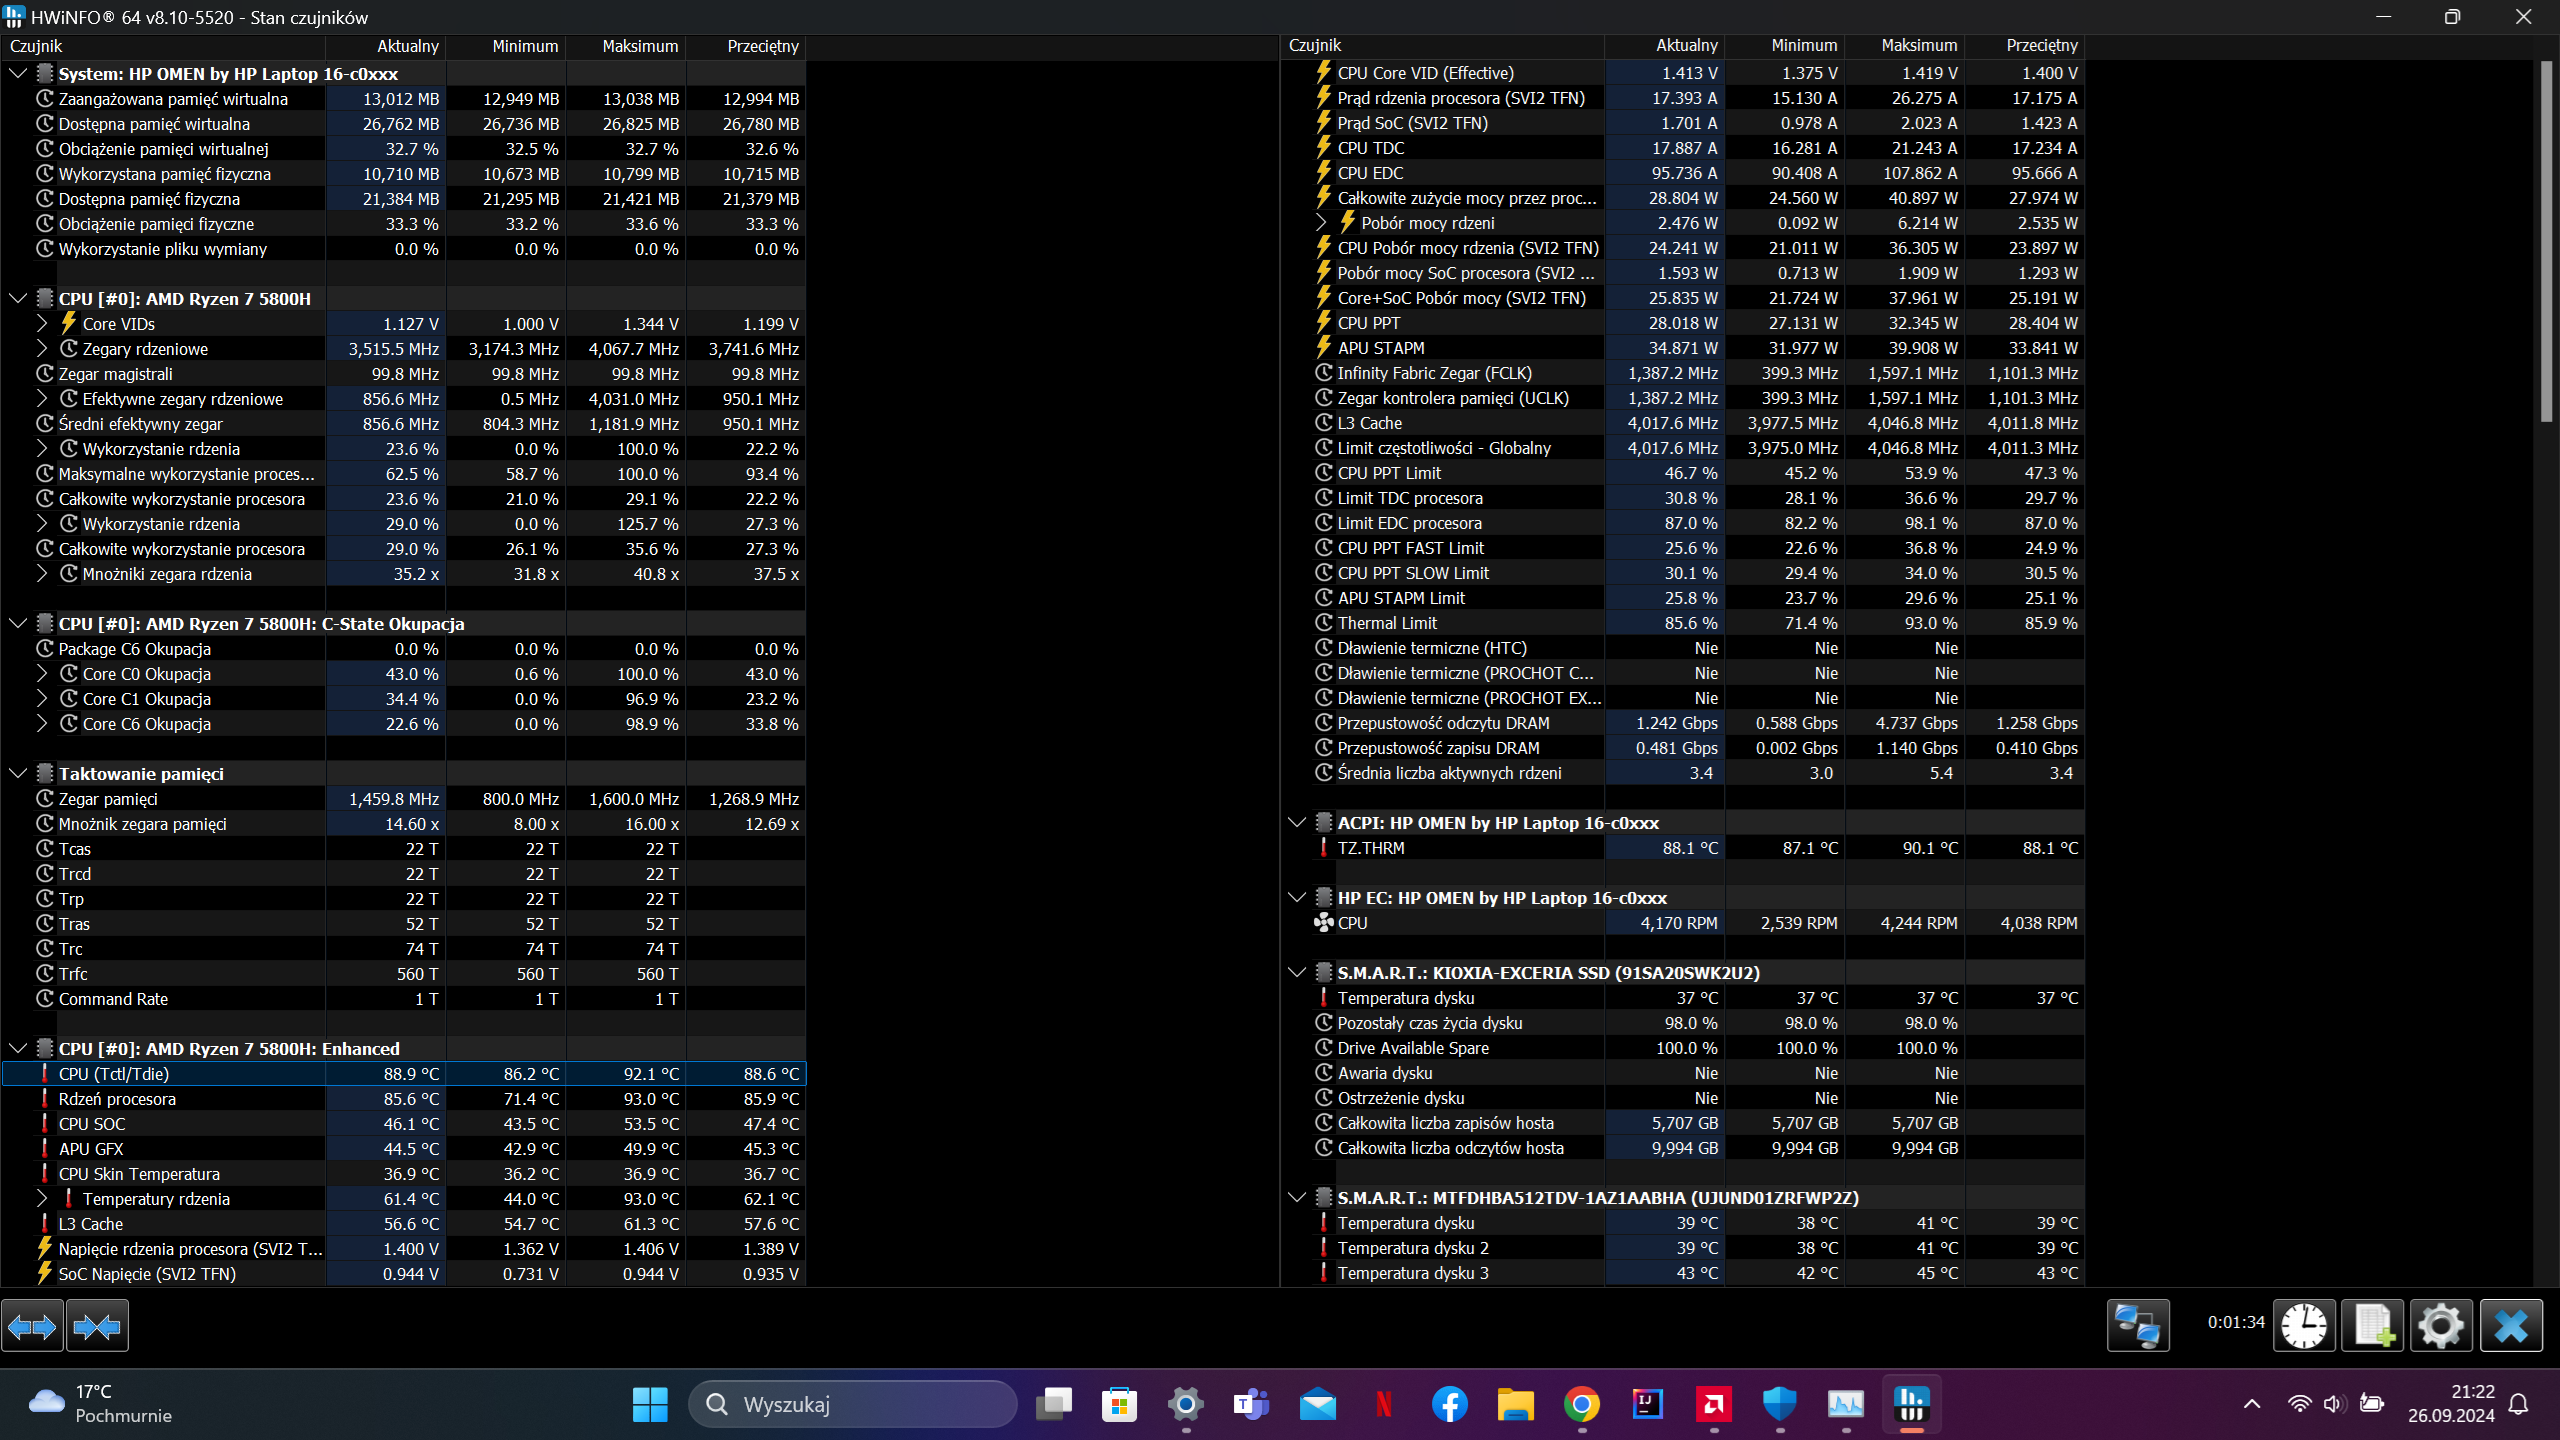
Task: Select the Rdzeń procesora temperature row
Action: [404, 1099]
